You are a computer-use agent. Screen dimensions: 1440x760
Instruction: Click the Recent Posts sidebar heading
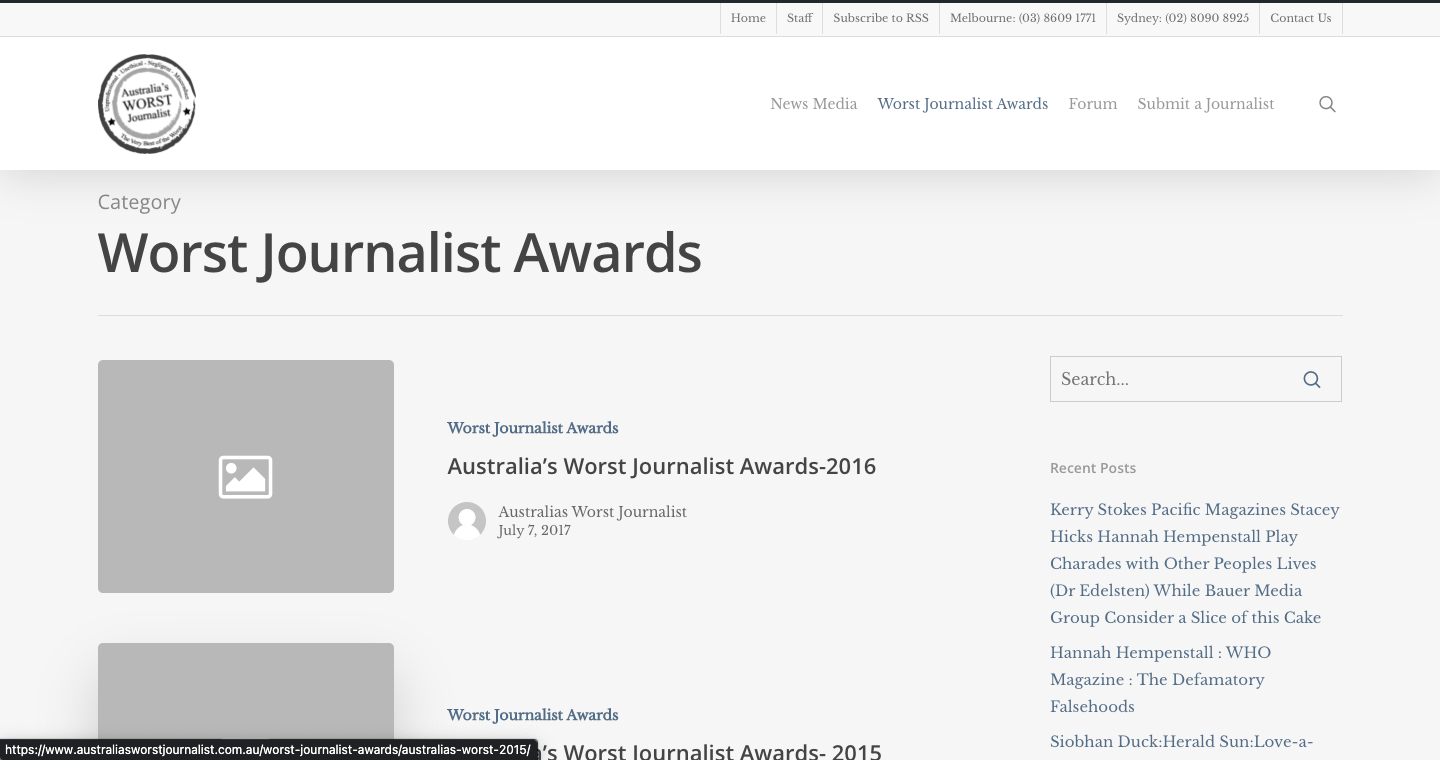click(x=1093, y=468)
